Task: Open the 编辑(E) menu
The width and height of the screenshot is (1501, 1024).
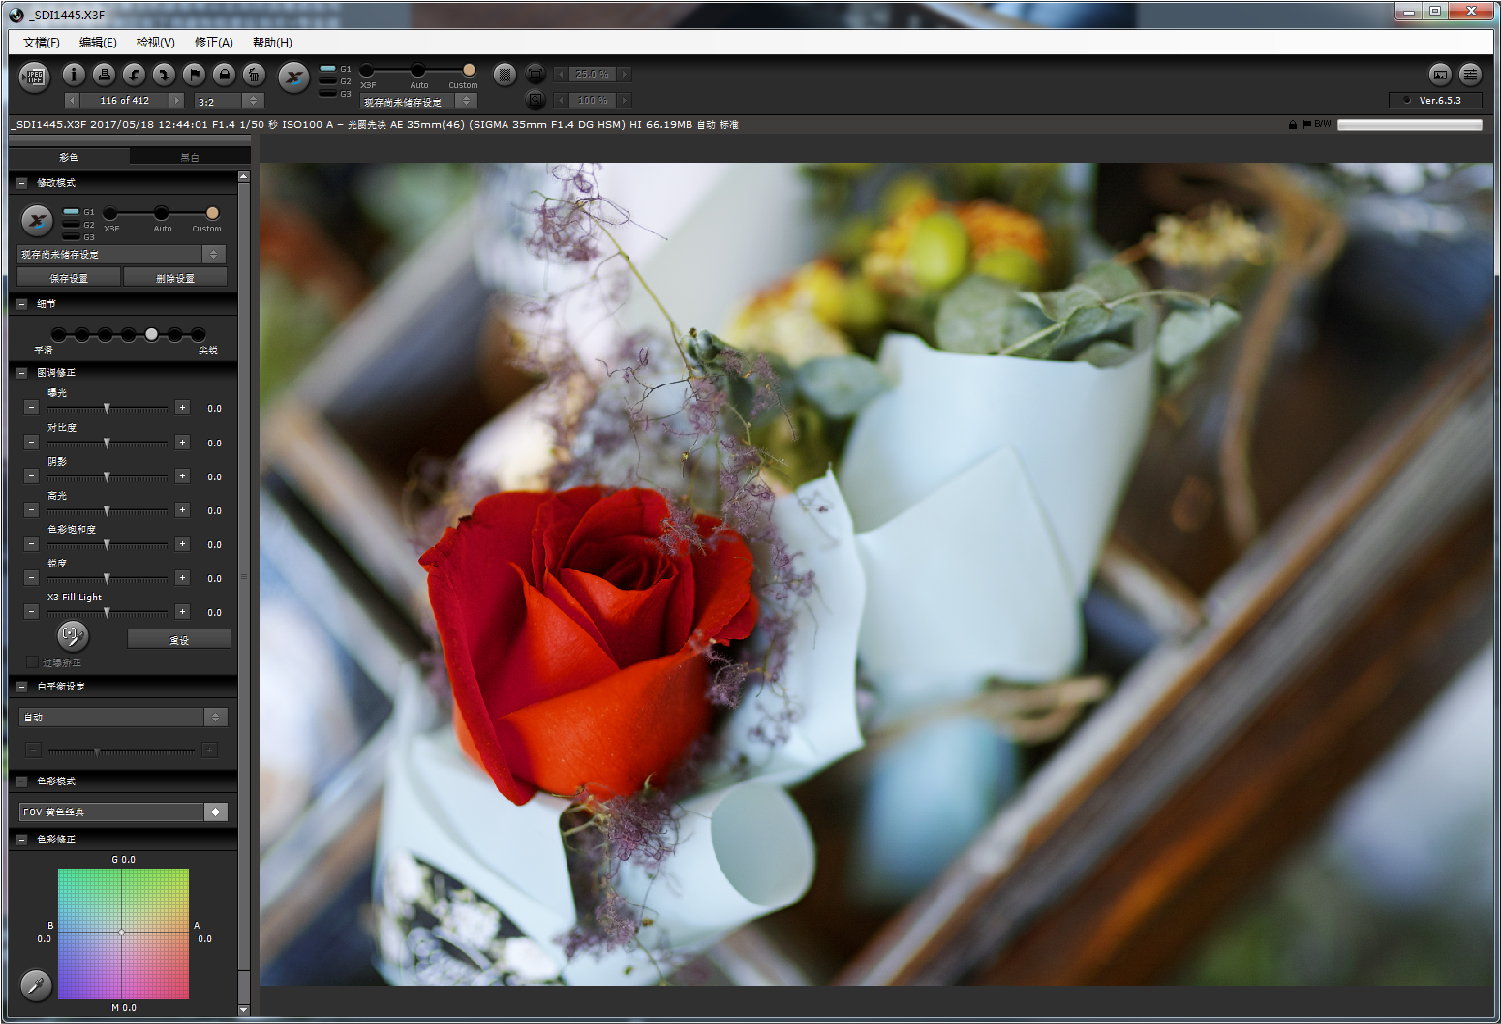Action: 97,42
